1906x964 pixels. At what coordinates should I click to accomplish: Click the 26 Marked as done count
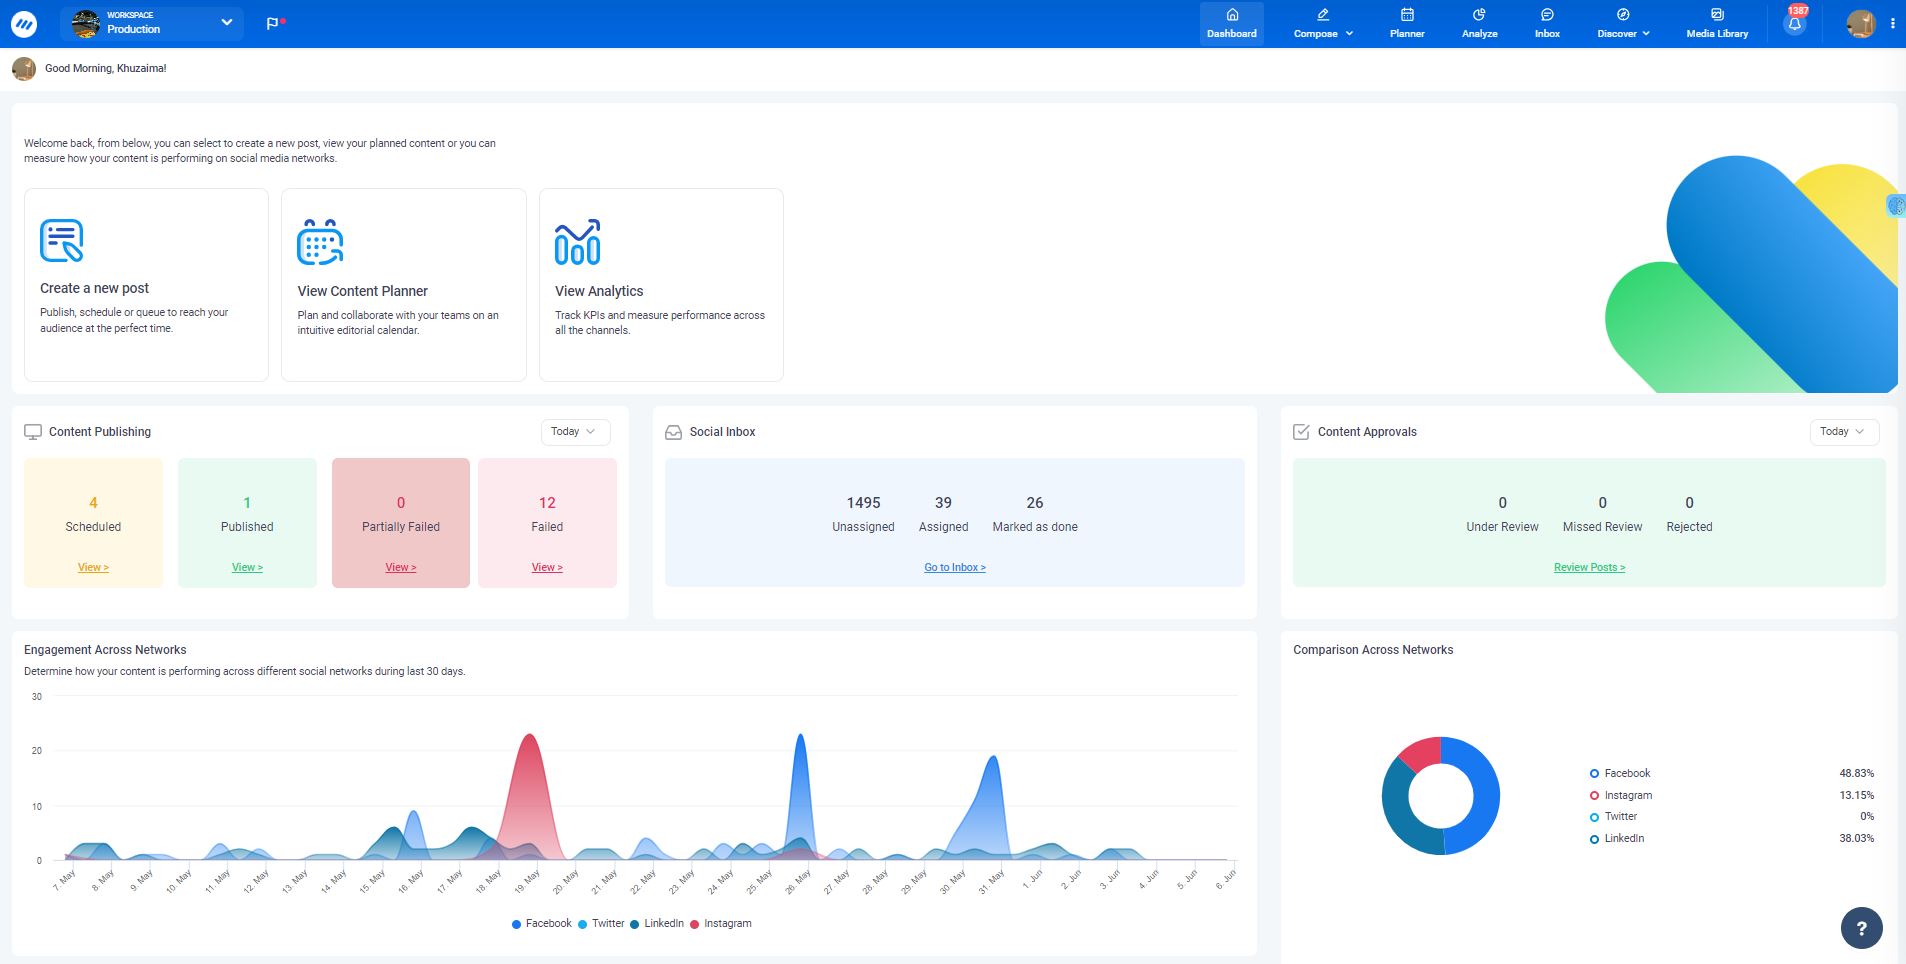[x=1035, y=503]
